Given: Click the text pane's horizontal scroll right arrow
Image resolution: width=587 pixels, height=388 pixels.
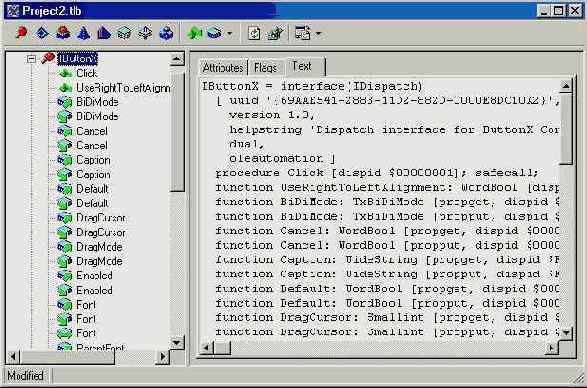Looking at the screenshot, I should pyautogui.click(x=552, y=348).
